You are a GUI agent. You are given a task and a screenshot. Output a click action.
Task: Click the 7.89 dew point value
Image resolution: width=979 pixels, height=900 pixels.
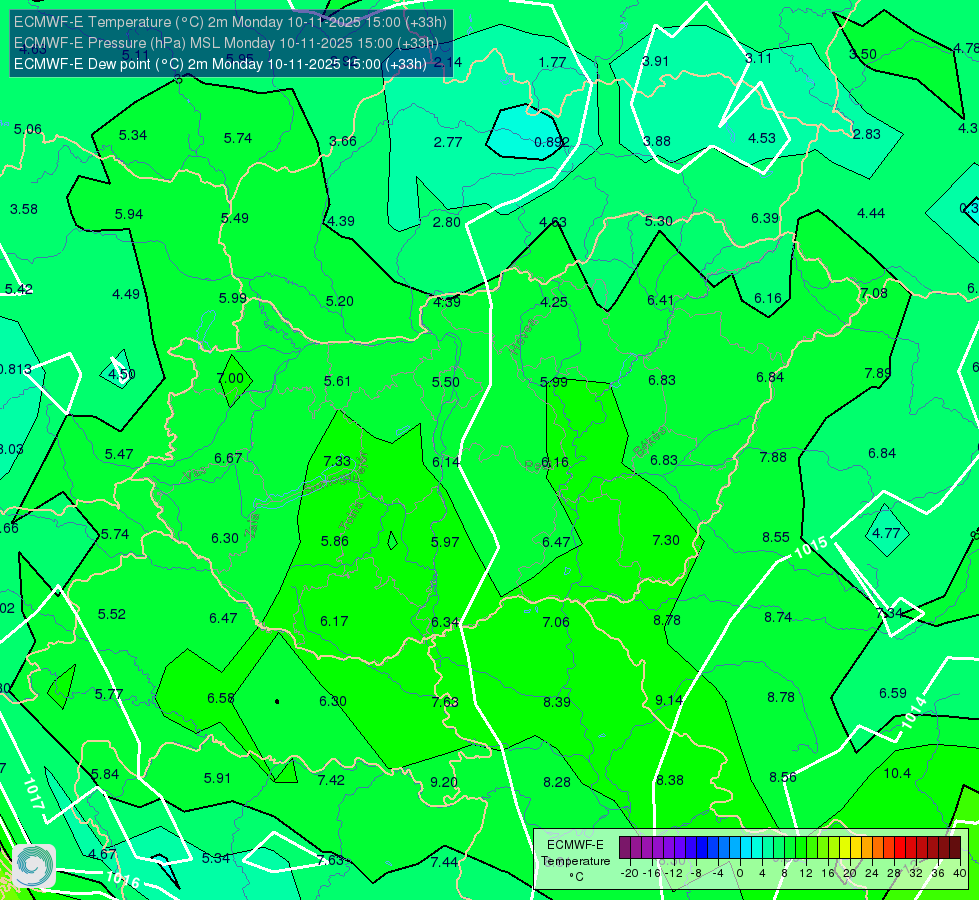[x=878, y=373]
